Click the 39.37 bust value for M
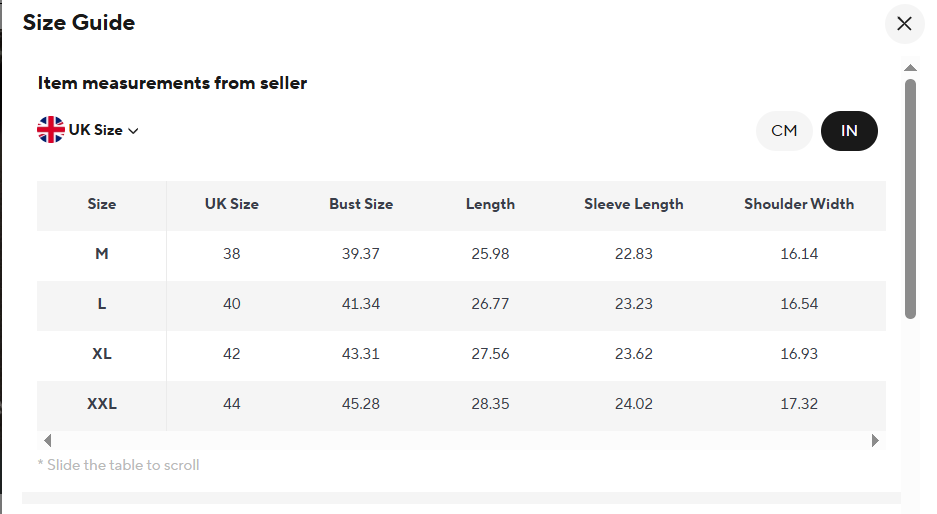This screenshot has height=514, width=937. coord(361,254)
